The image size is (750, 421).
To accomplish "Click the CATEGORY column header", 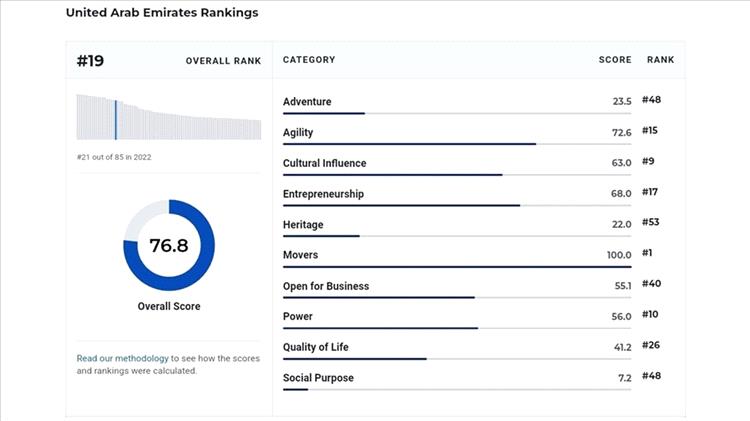I will (309, 60).
